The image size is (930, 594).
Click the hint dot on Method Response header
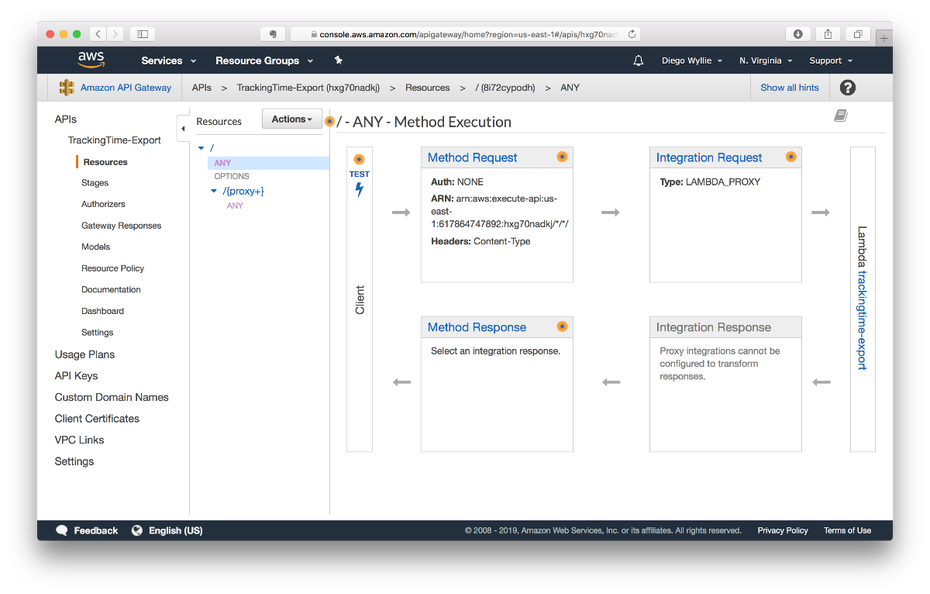tap(562, 326)
